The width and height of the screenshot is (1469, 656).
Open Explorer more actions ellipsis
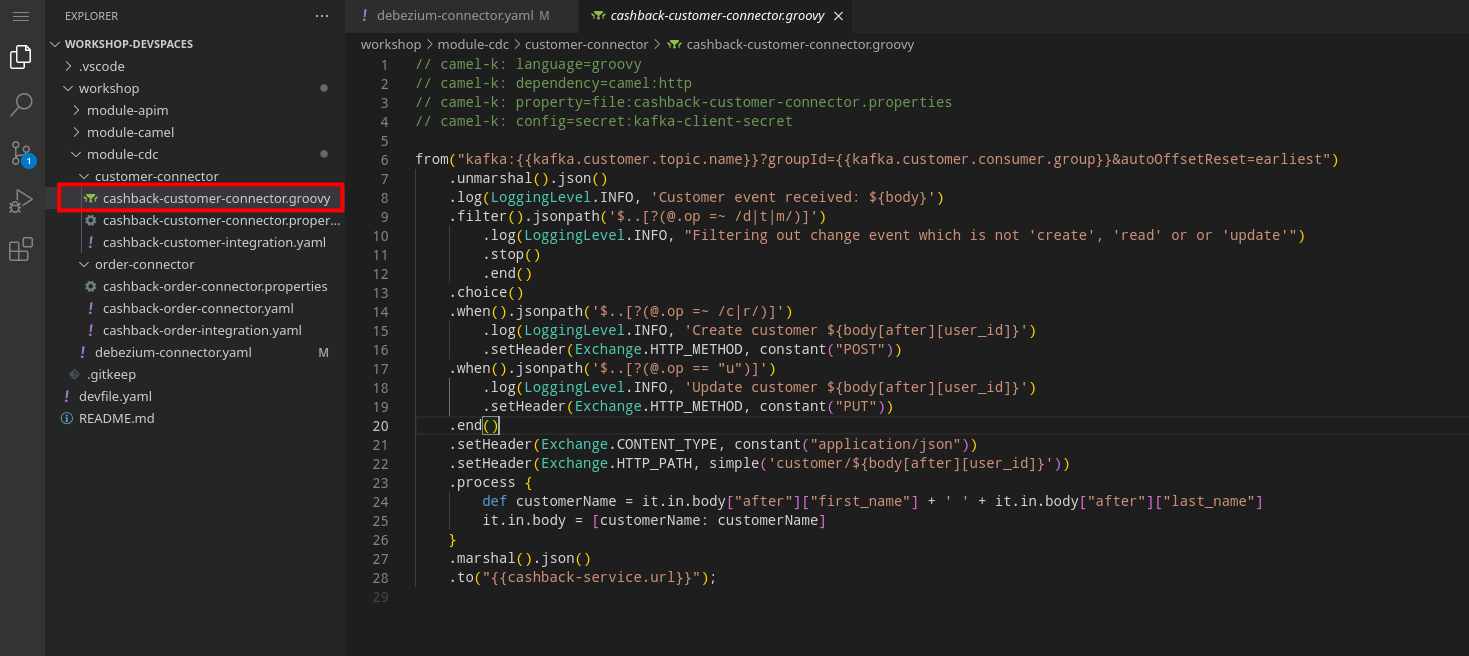pos(321,16)
